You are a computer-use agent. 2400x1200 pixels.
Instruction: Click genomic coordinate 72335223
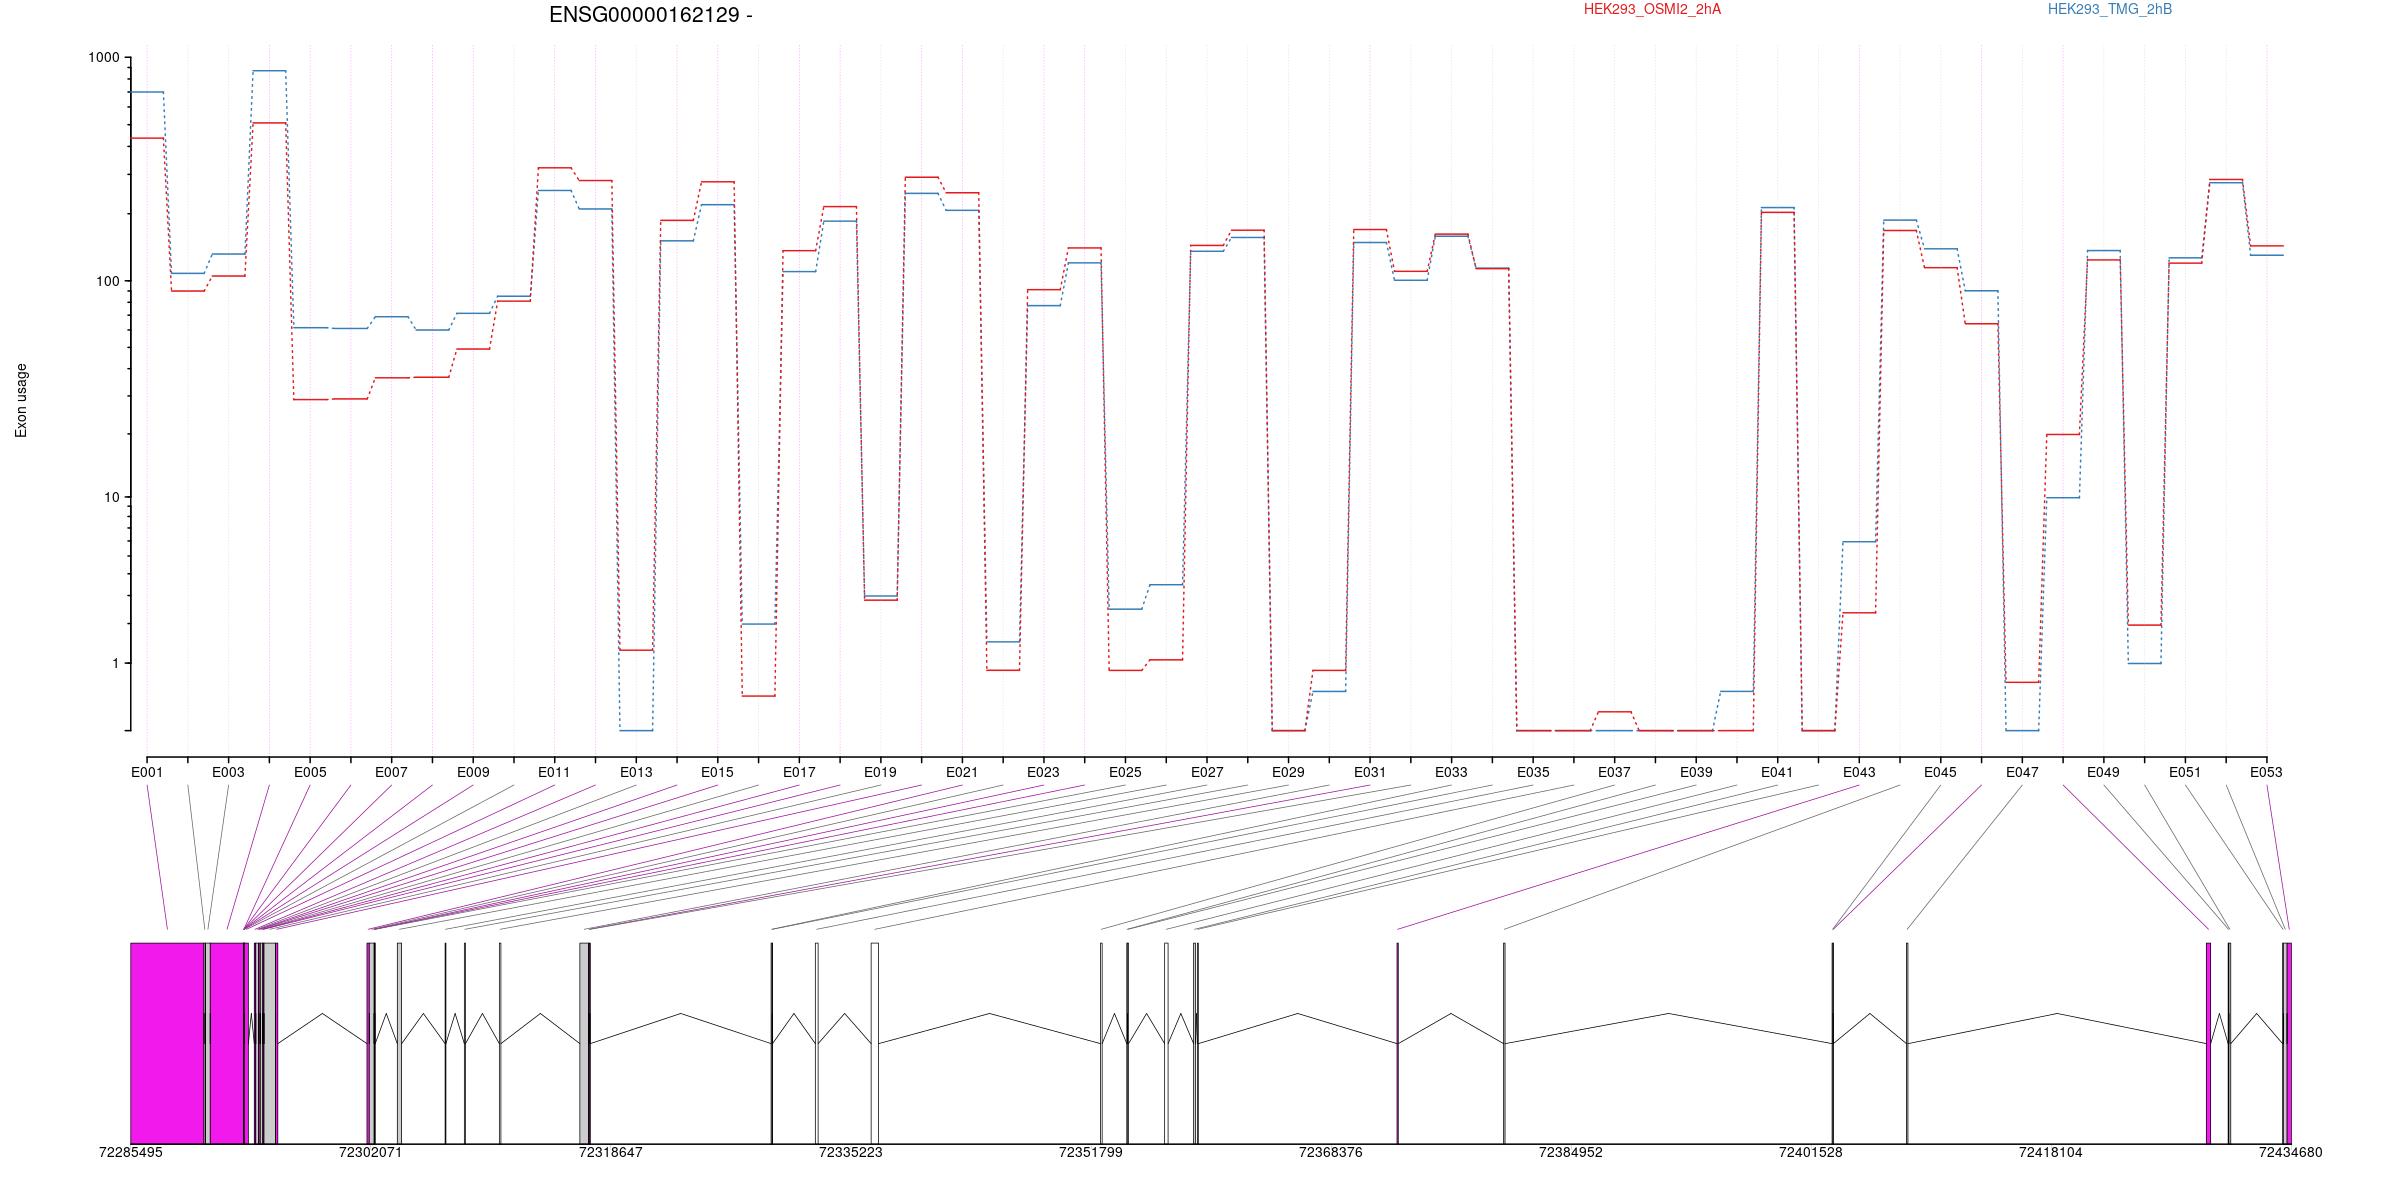(850, 1152)
